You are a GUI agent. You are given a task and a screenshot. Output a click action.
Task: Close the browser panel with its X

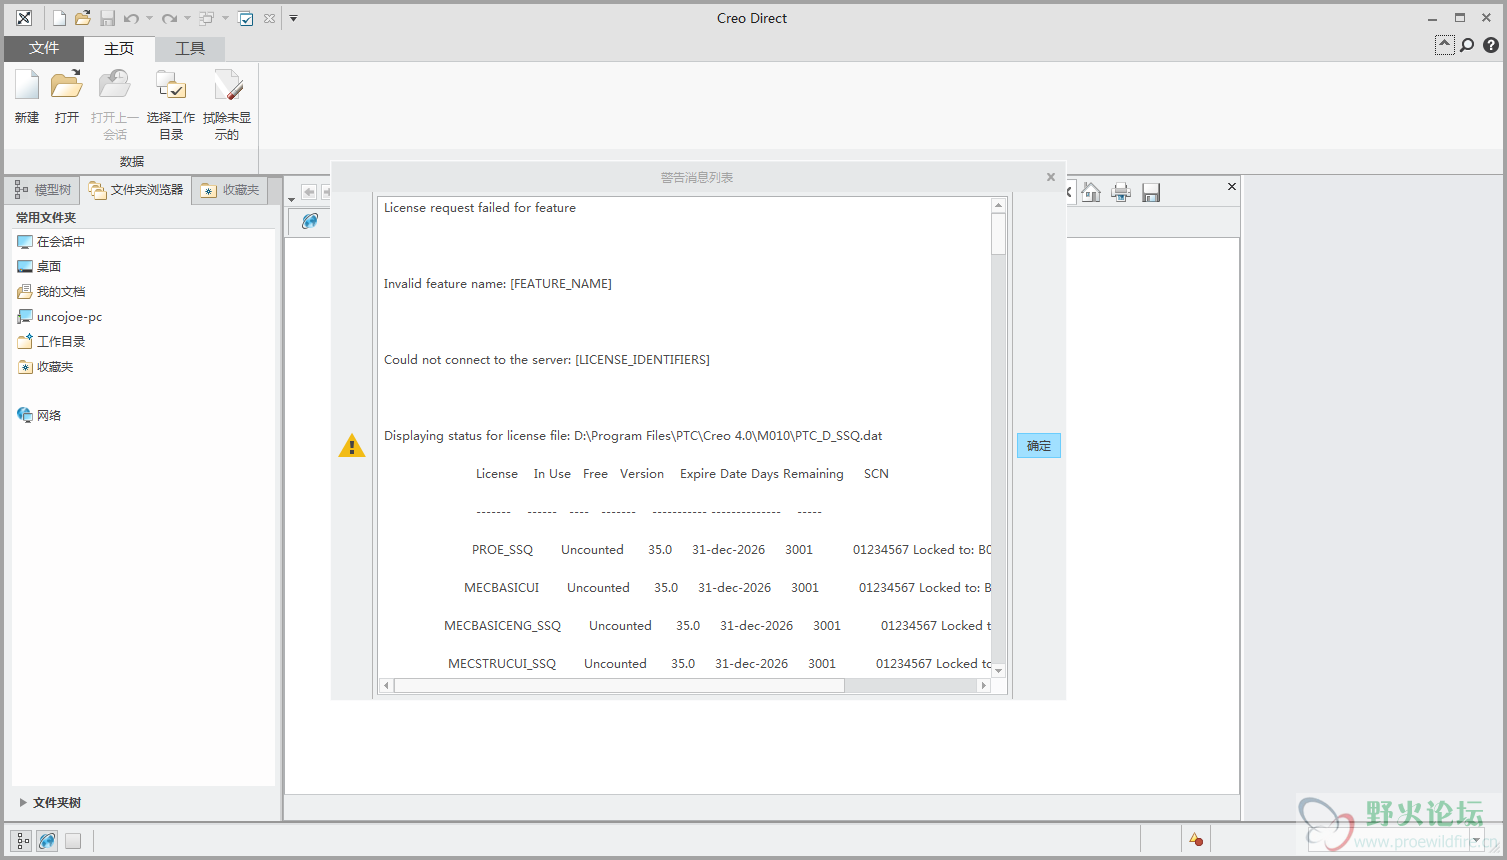pyautogui.click(x=1232, y=186)
